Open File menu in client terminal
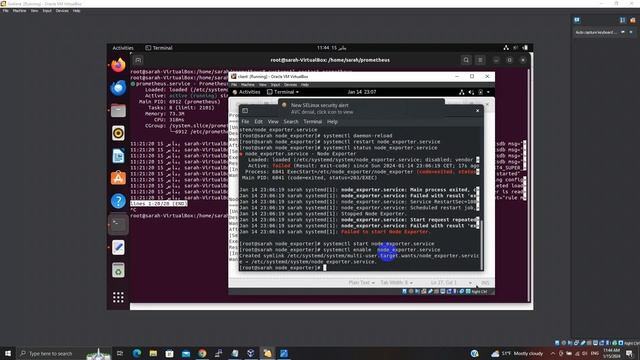 click(x=245, y=122)
